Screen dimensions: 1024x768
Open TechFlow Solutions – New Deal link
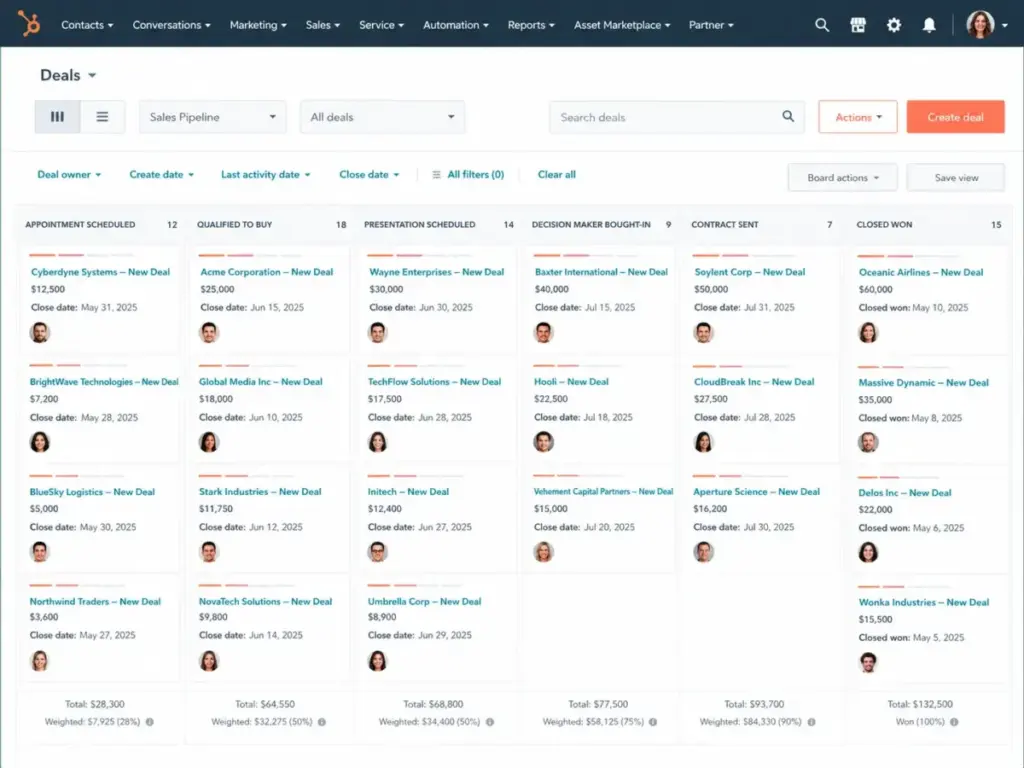[x=434, y=381]
